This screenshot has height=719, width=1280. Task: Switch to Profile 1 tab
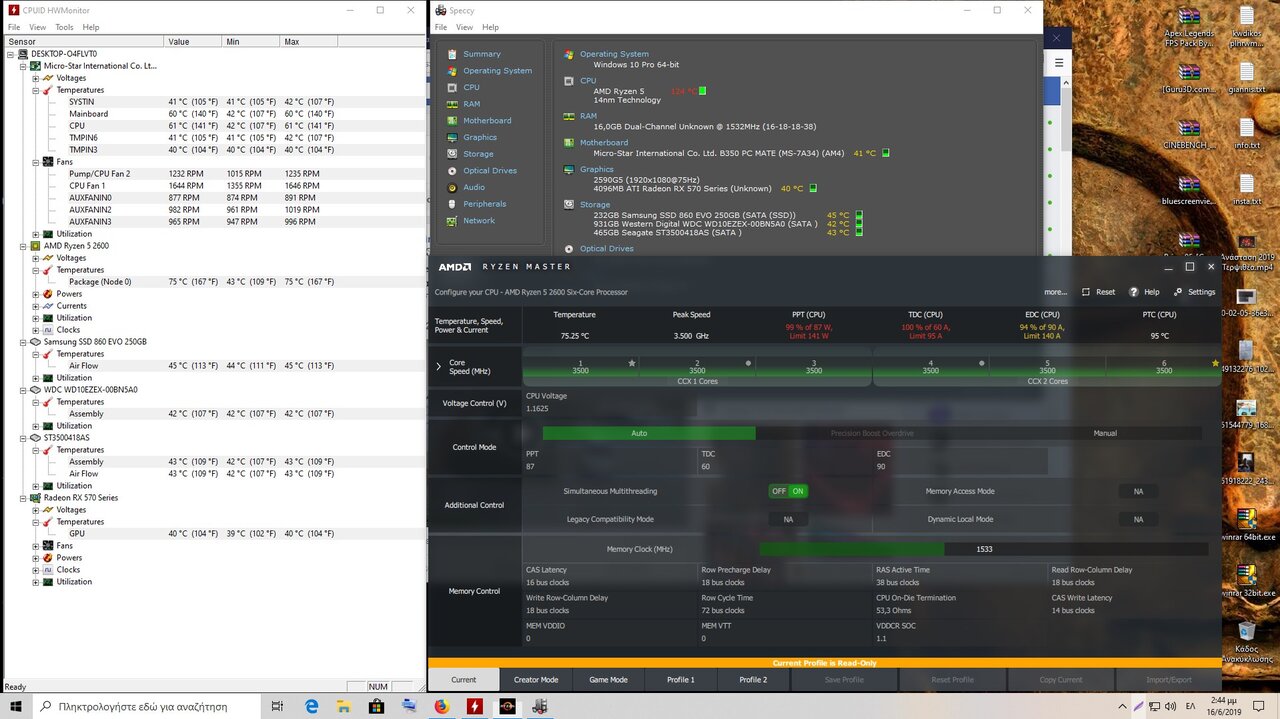[681, 680]
